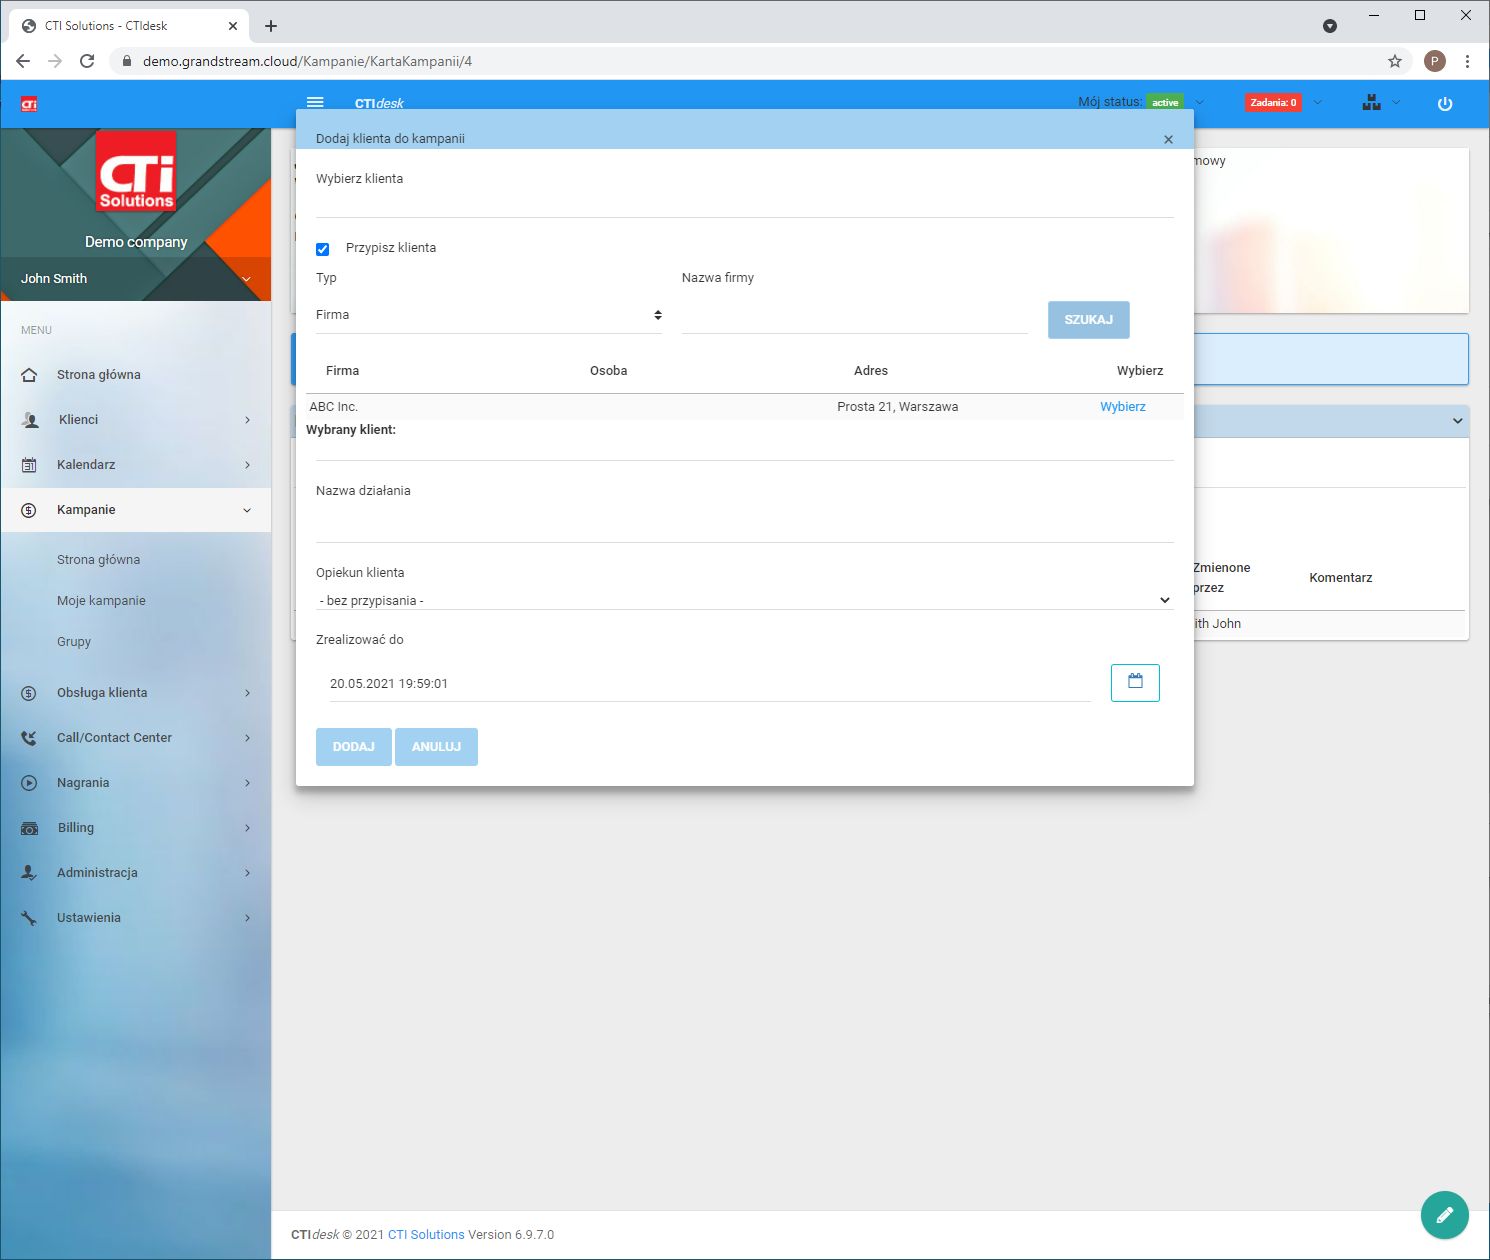This screenshot has width=1490, height=1260.
Task: Open Chrome three-dot menu
Action: 1467,61
